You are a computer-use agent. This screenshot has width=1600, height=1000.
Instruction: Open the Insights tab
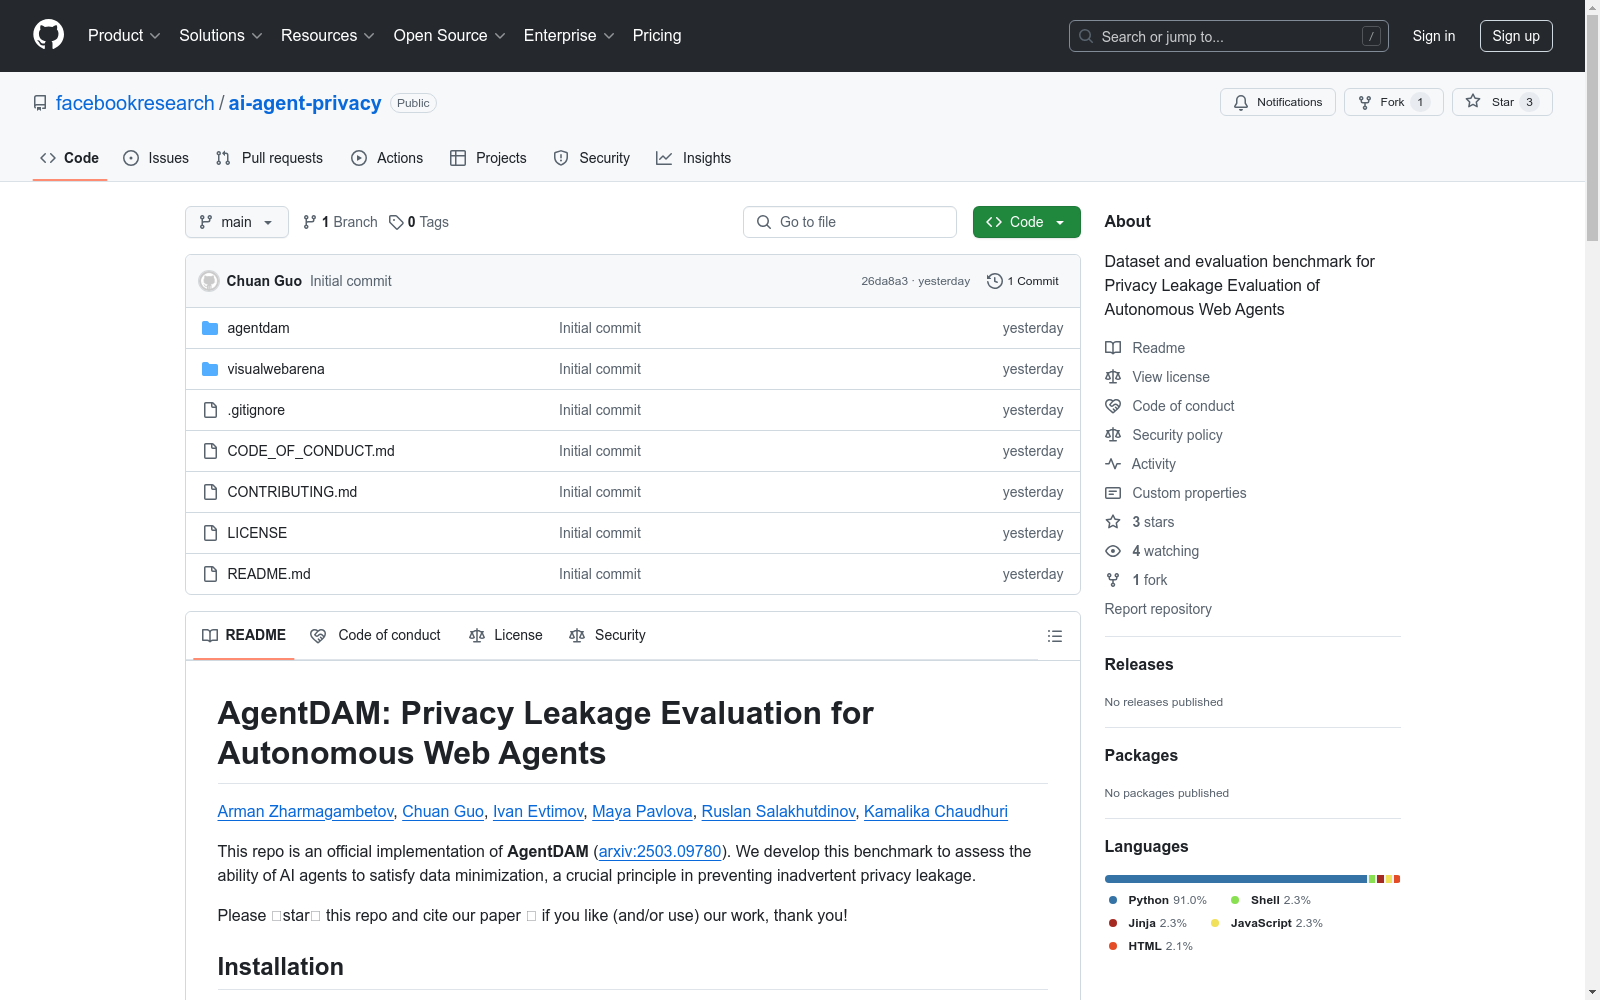point(693,158)
